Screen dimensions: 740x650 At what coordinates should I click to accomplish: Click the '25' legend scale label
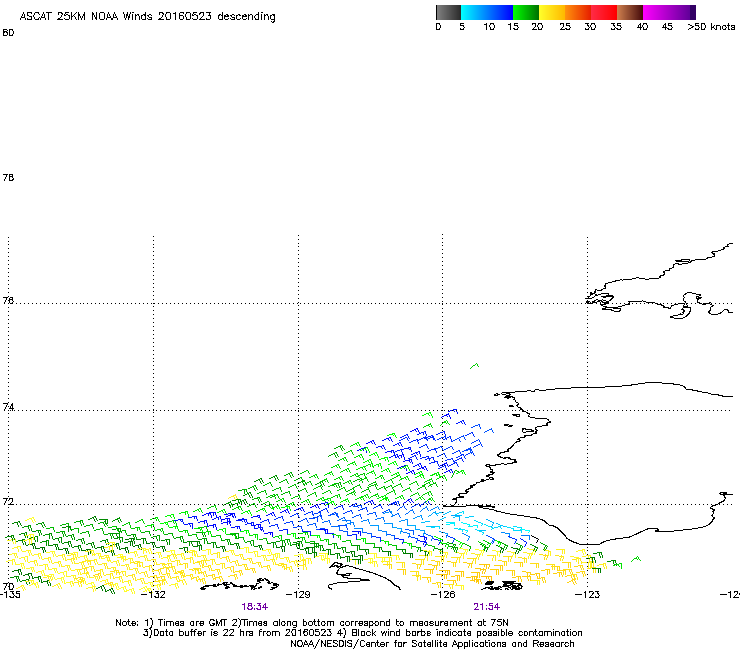coord(565,27)
